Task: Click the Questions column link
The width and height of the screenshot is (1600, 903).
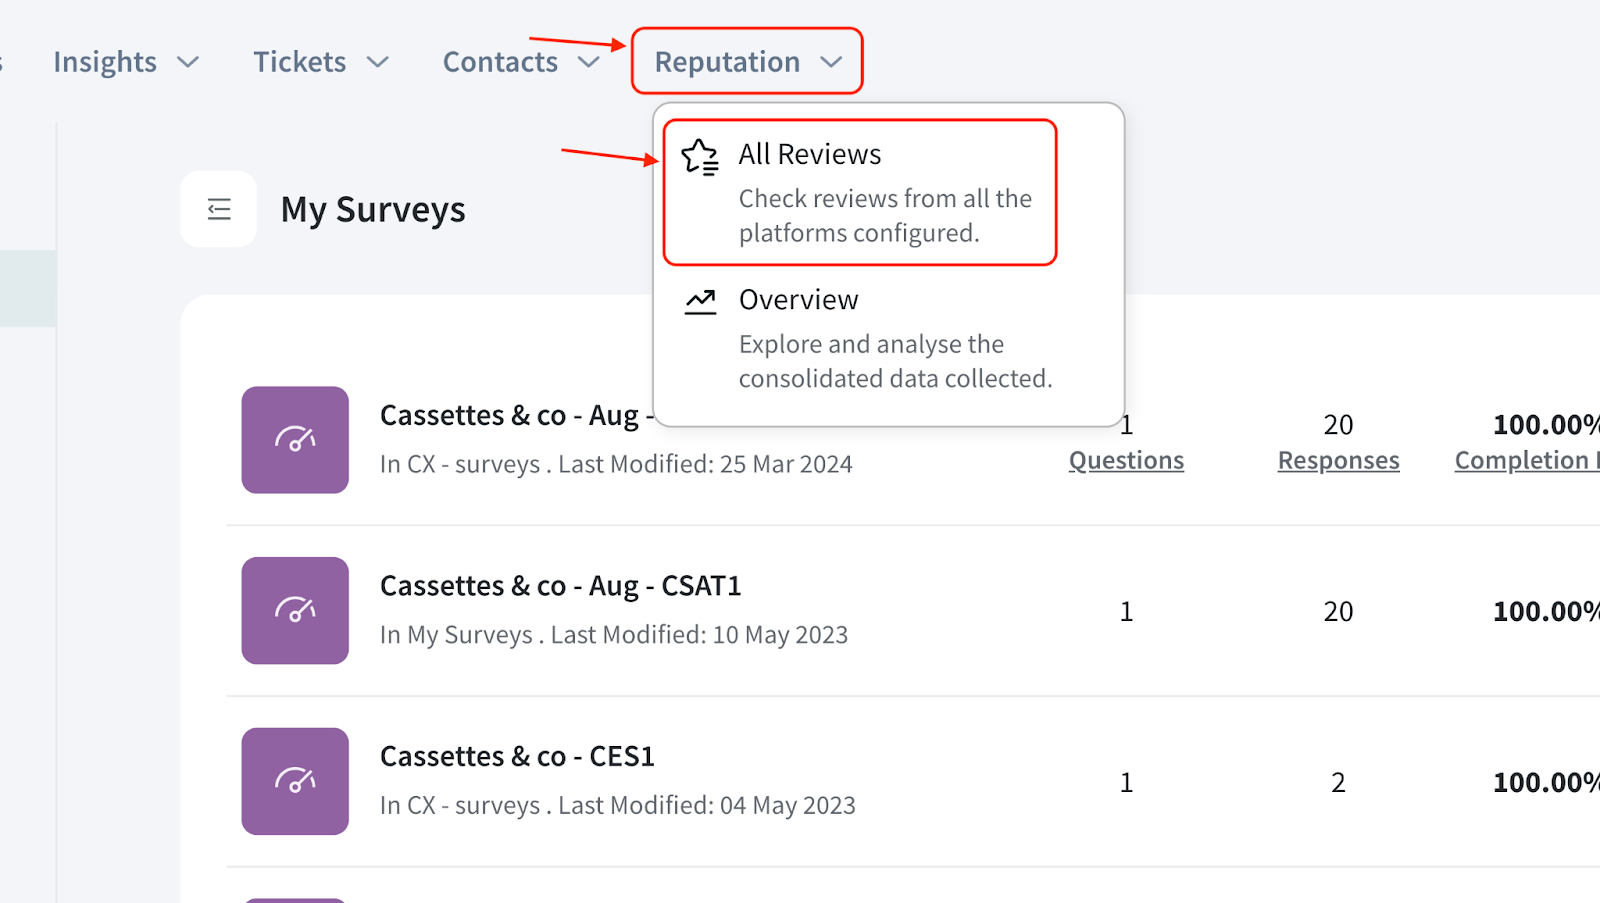Action: pos(1126,460)
